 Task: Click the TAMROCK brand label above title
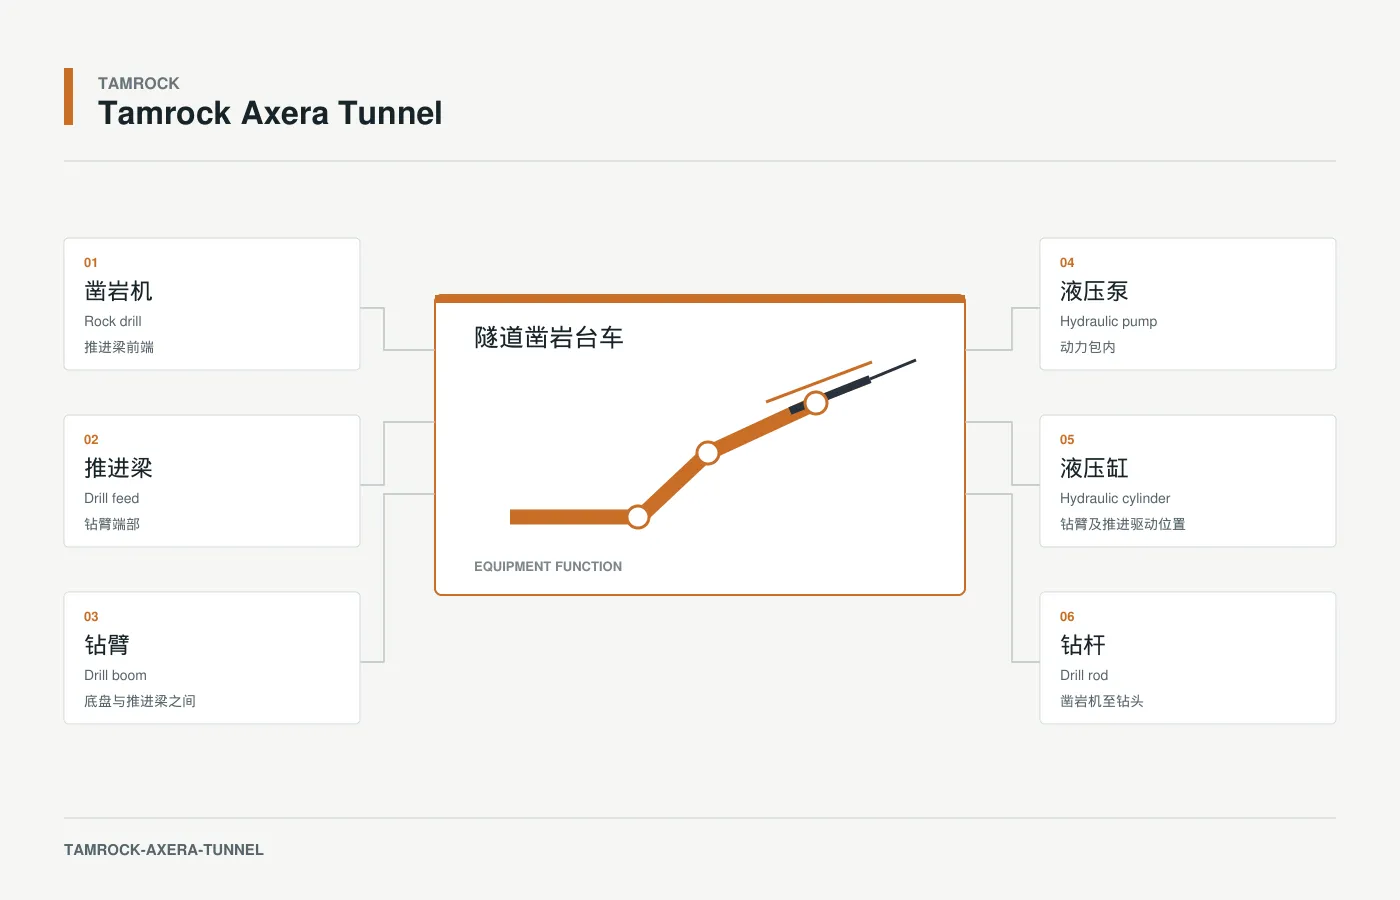pos(139,83)
